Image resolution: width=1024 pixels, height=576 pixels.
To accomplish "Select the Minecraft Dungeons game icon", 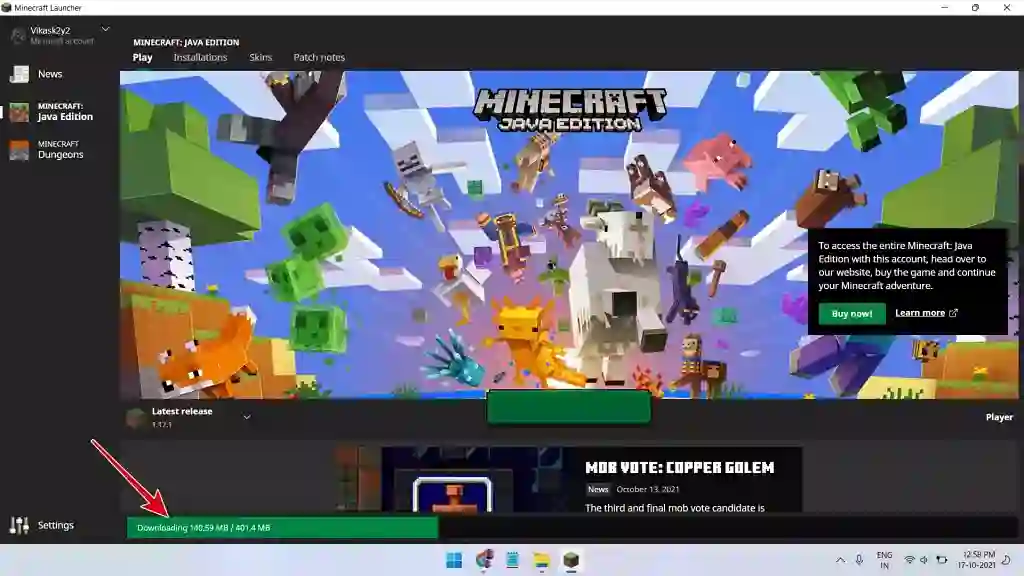I will point(19,150).
